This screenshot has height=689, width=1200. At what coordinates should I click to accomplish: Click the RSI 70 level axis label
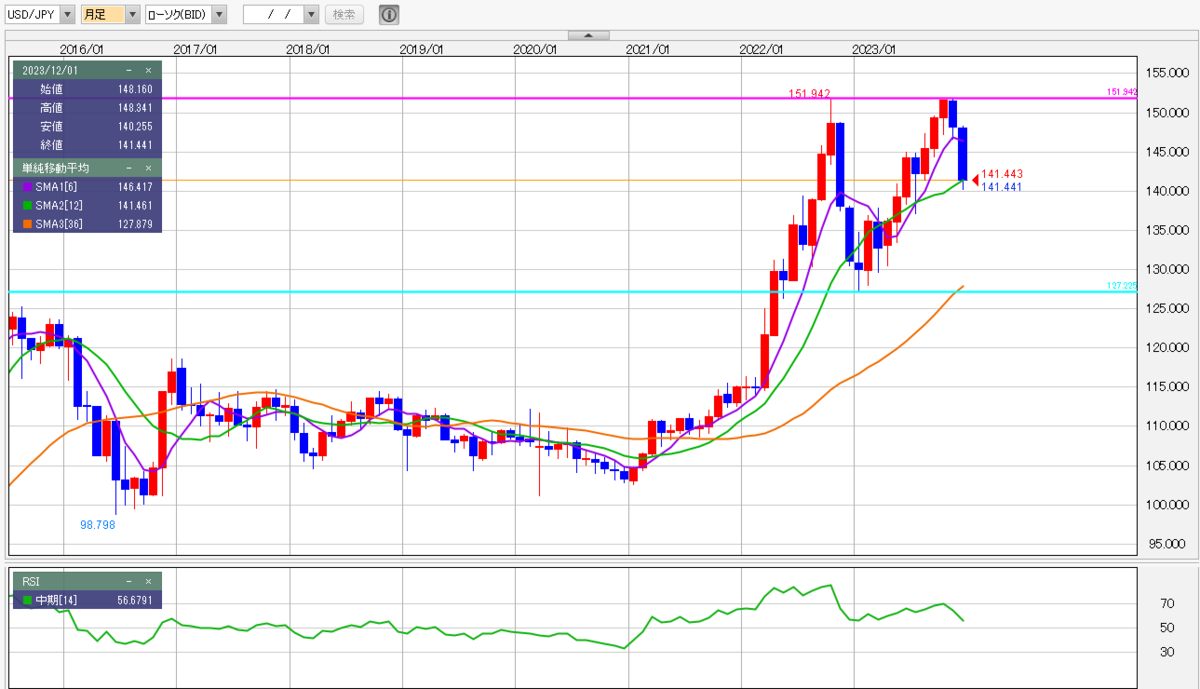pyautogui.click(x=1166, y=604)
